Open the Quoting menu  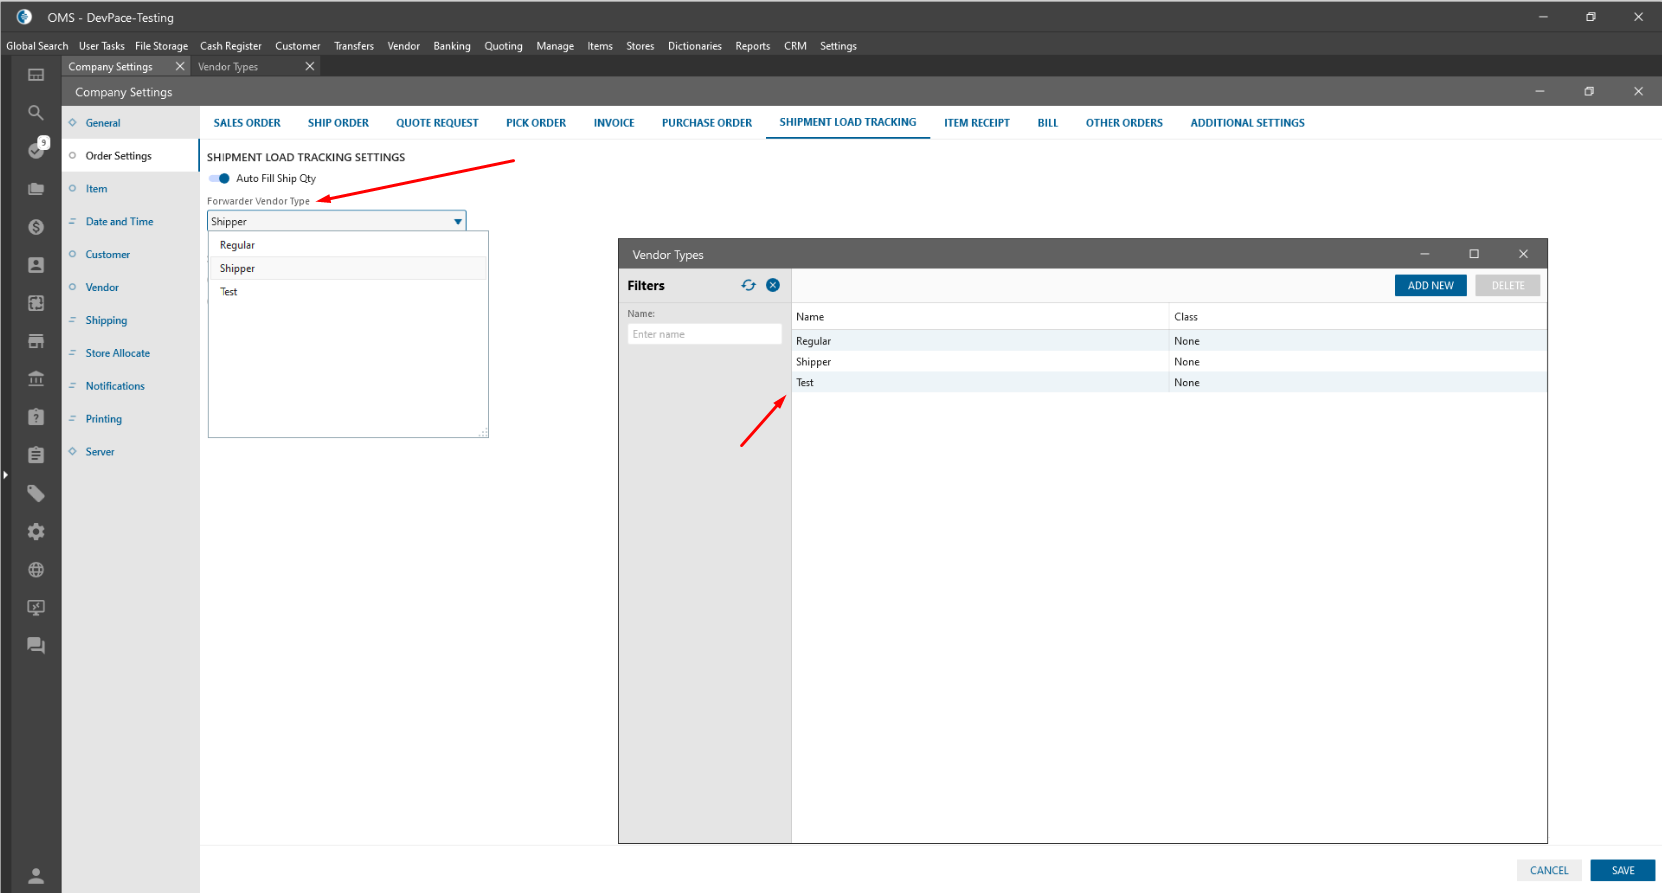click(x=503, y=46)
